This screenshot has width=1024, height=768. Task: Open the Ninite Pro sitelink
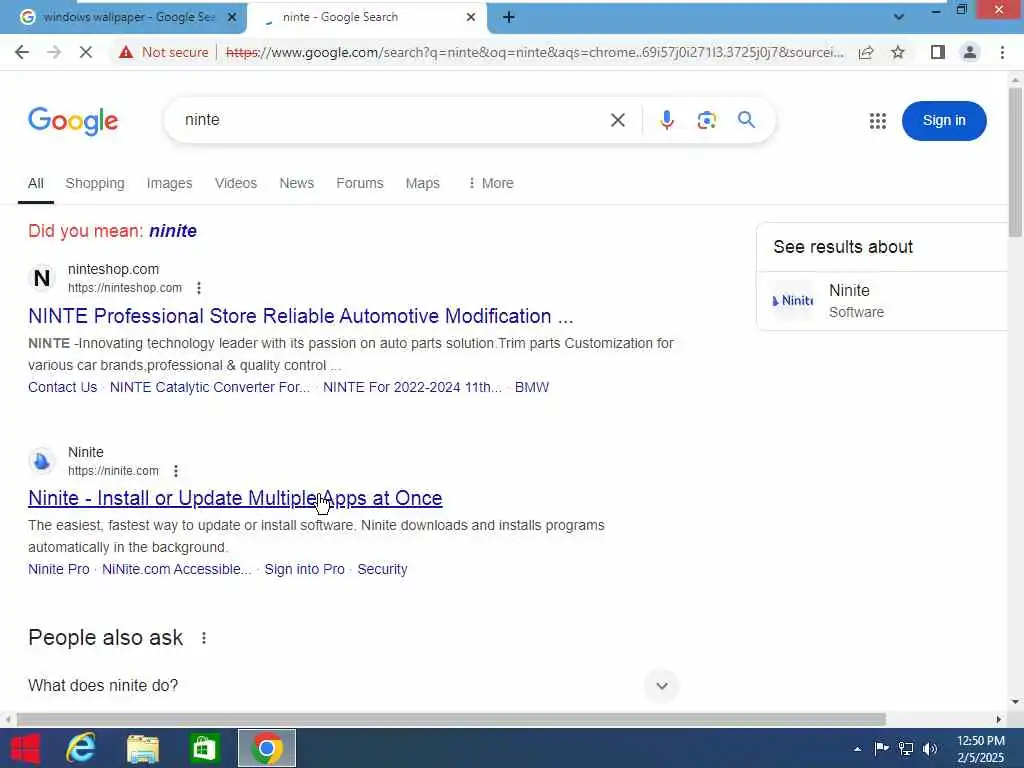point(59,569)
